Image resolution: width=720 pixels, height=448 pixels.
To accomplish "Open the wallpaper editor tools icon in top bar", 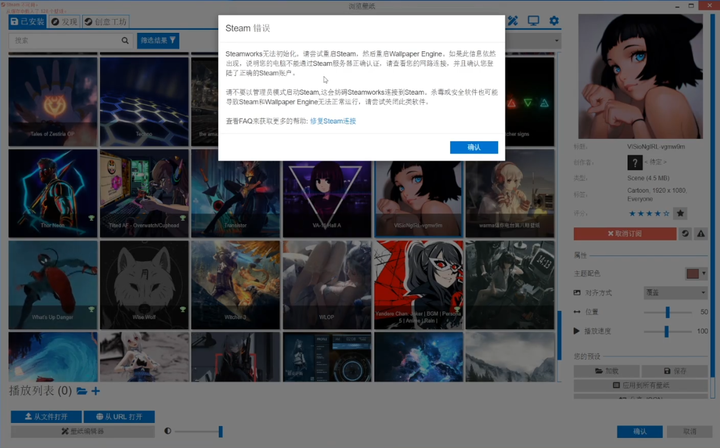I will point(512,21).
